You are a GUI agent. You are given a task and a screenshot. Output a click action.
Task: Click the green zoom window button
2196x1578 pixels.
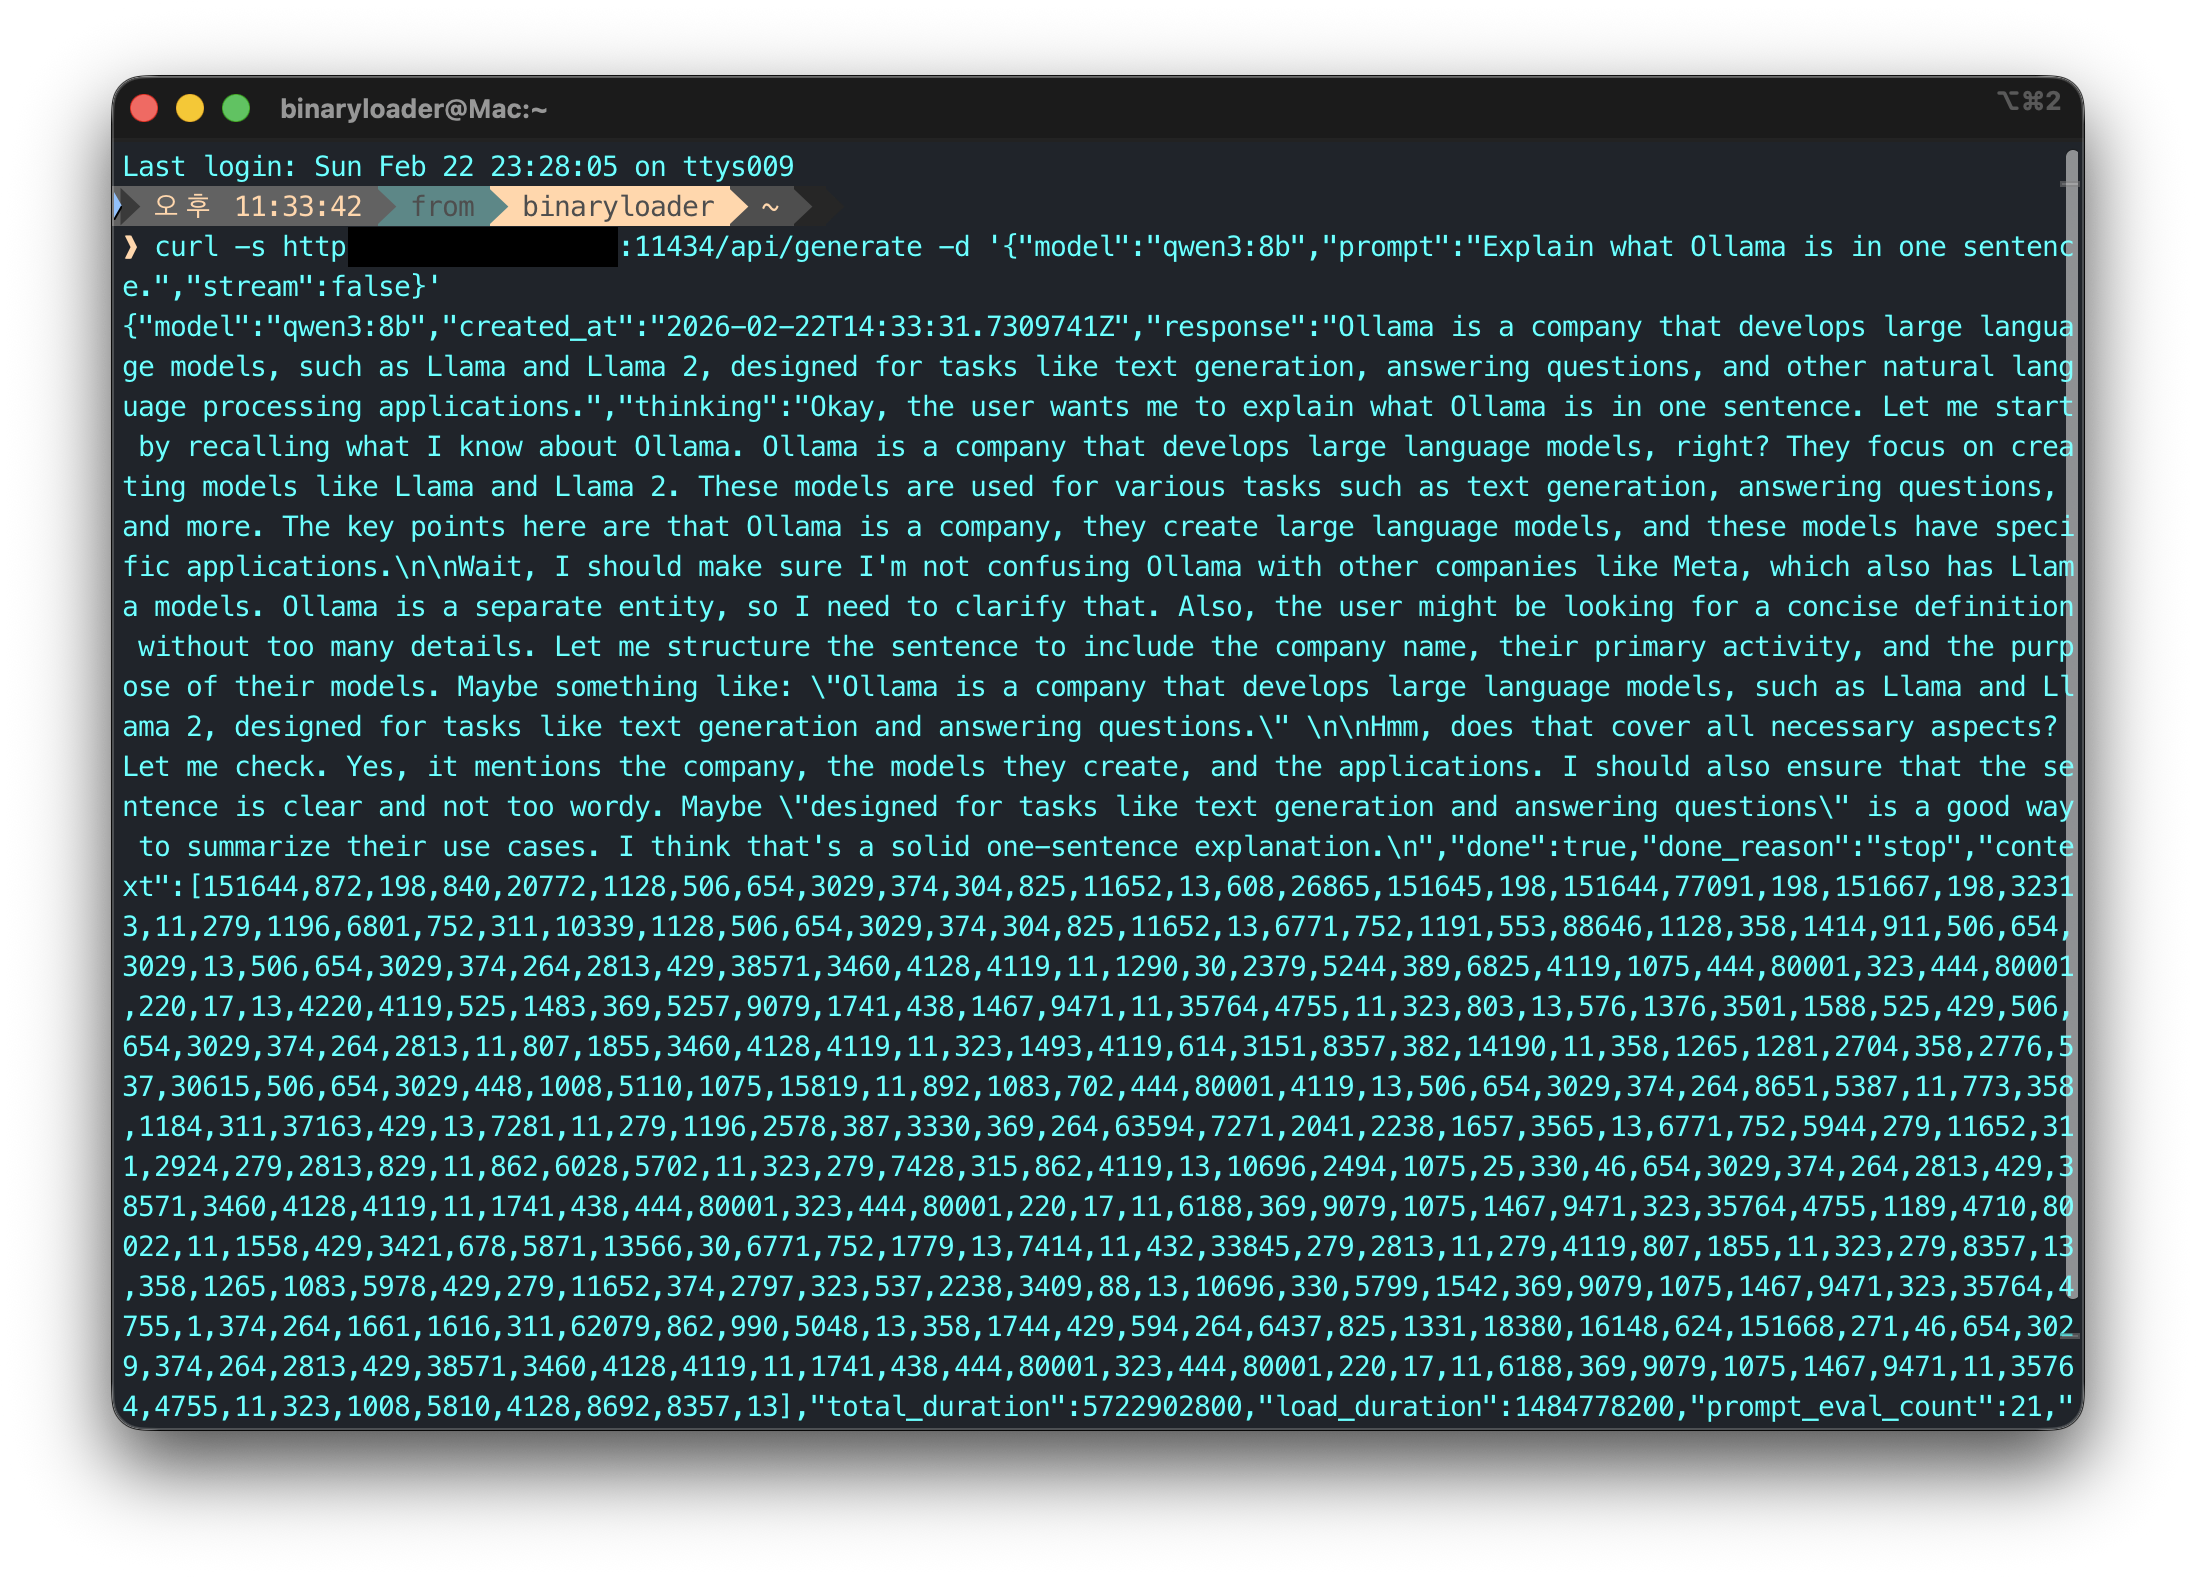click(236, 108)
